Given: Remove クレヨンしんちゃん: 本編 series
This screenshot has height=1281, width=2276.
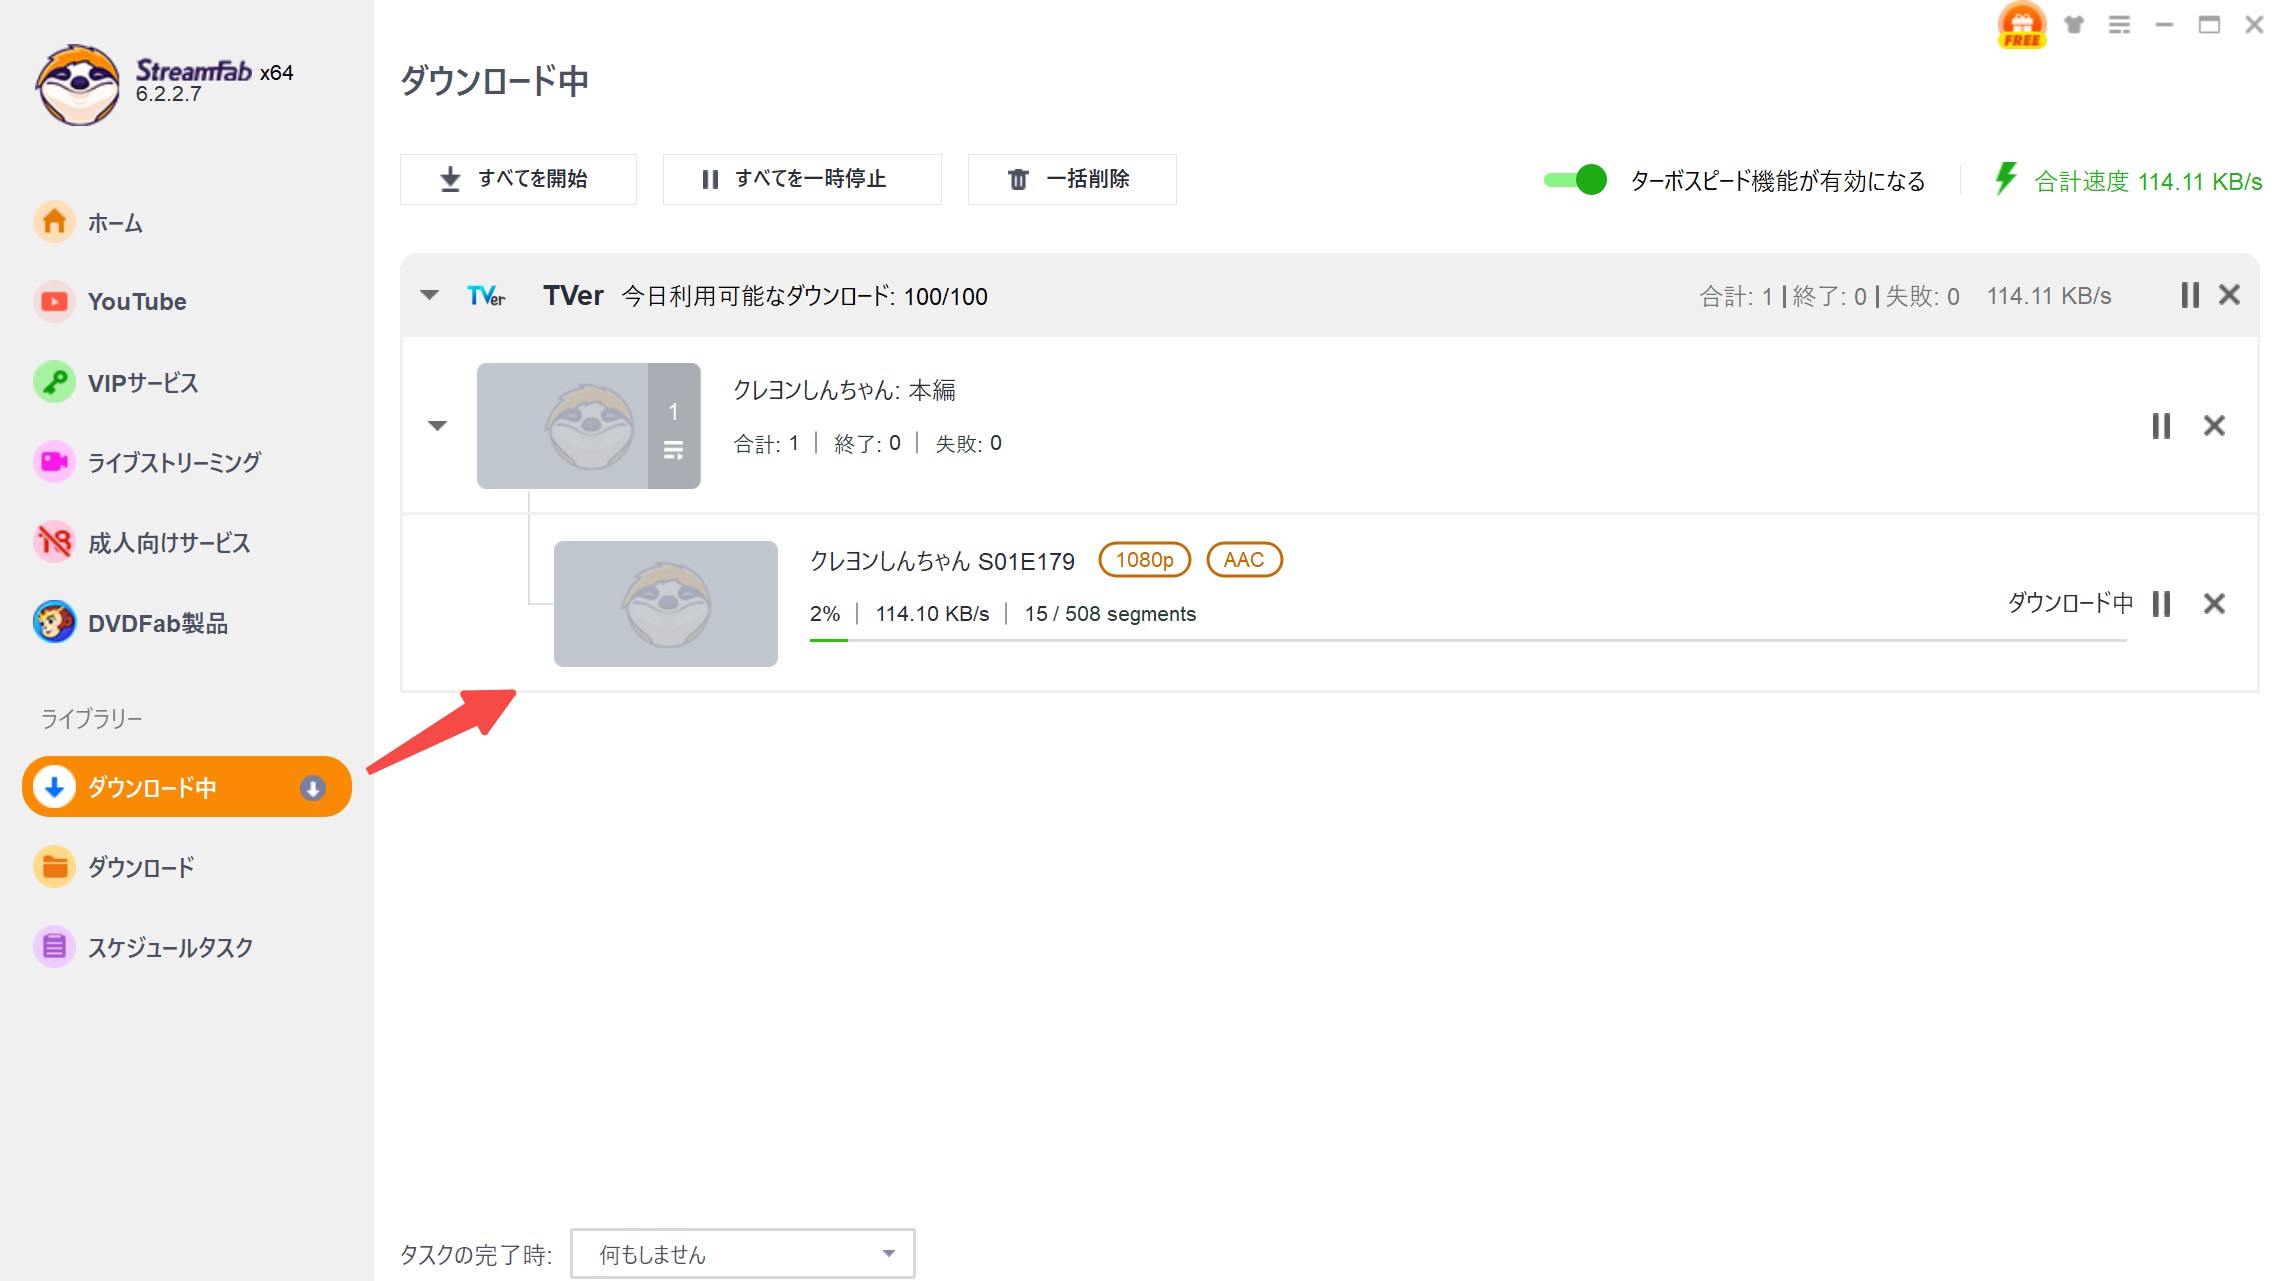Looking at the screenshot, I should 2214,426.
